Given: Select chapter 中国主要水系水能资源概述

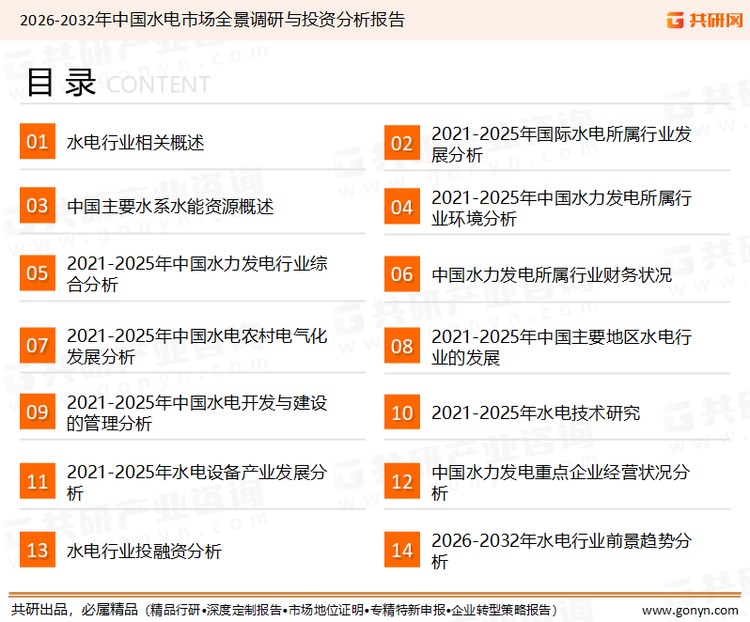Looking at the screenshot, I should click(x=170, y=206).
